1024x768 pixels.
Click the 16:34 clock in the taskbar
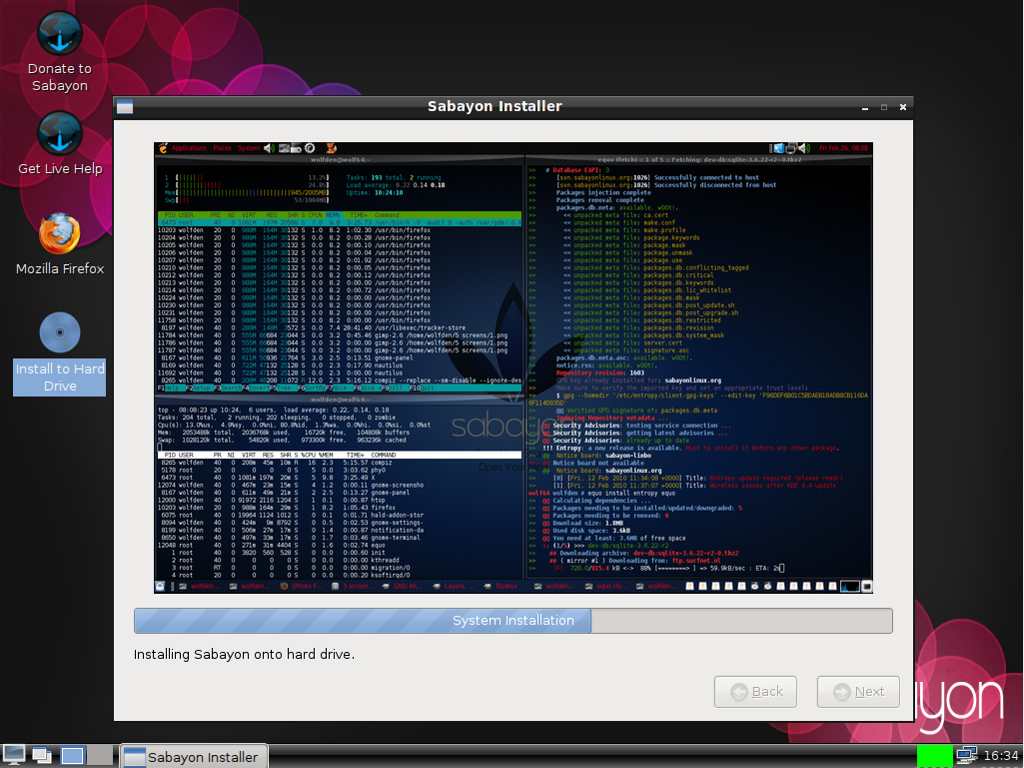point(1000,756)
